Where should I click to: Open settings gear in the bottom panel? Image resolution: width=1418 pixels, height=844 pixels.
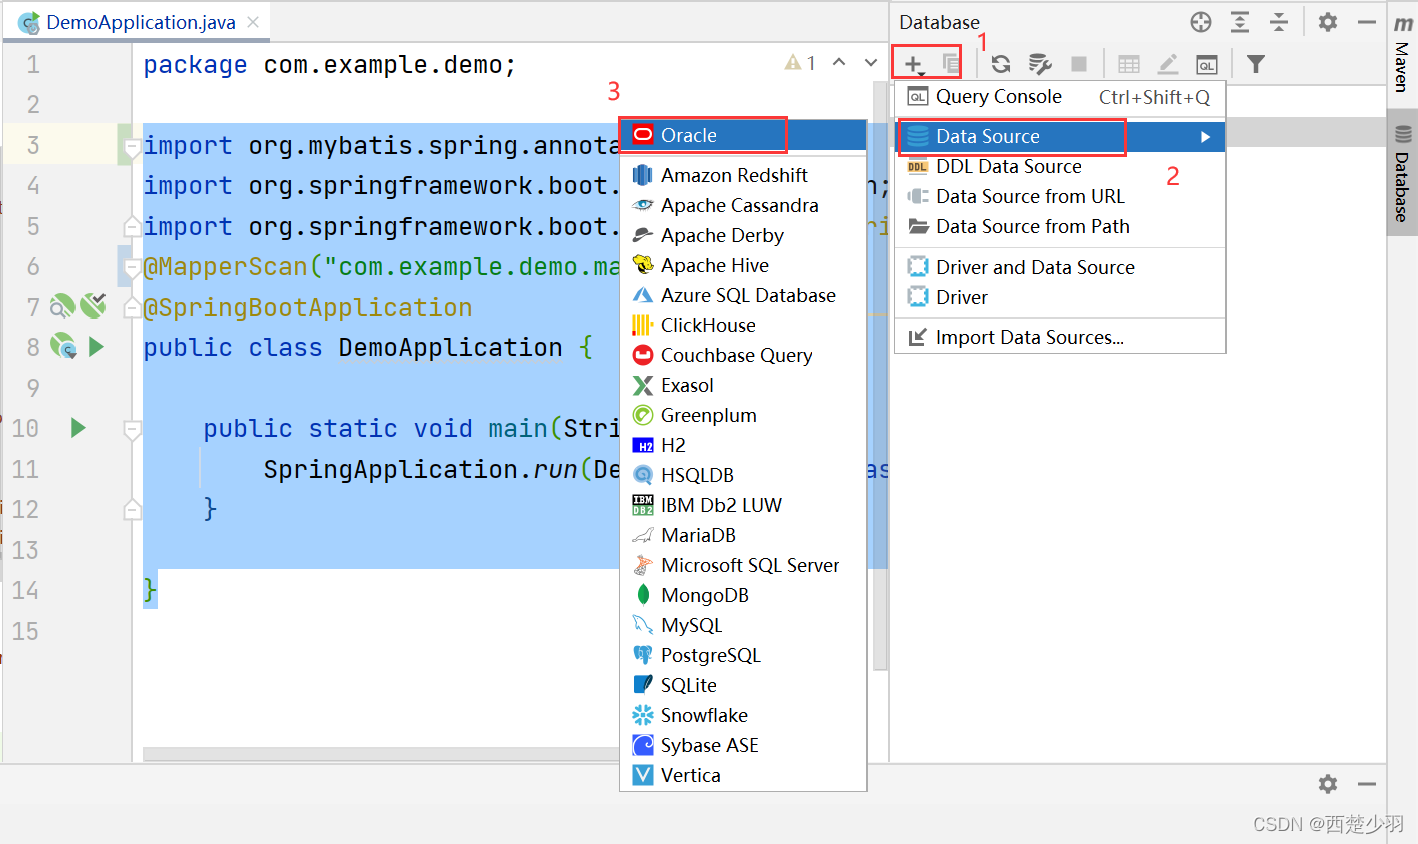tap(1328, 784)
